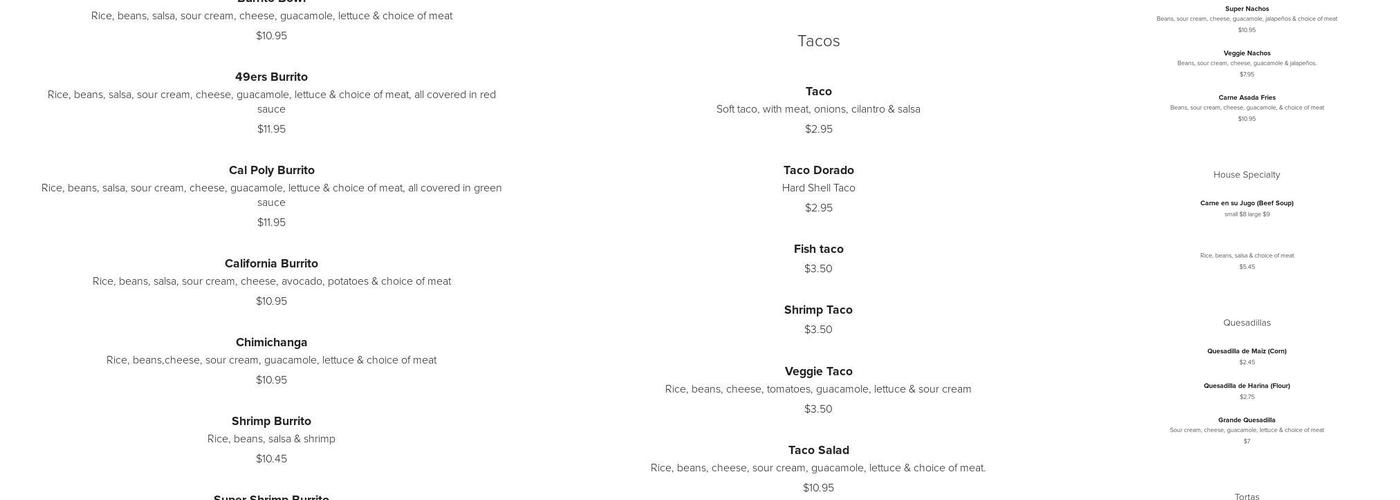Select the Veggie Nachos item
The image size is (1400, 500).
1246,53
